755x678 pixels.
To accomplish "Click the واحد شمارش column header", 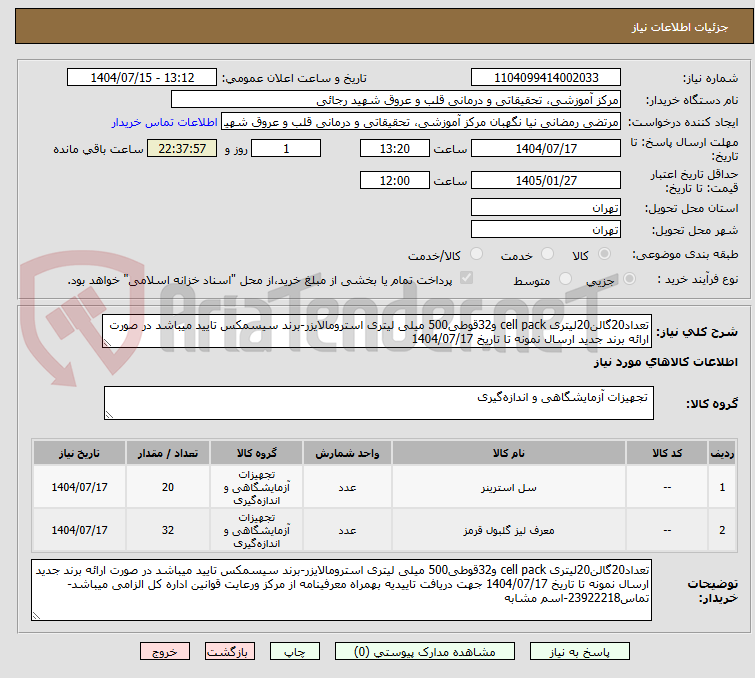I will point(347,453).
